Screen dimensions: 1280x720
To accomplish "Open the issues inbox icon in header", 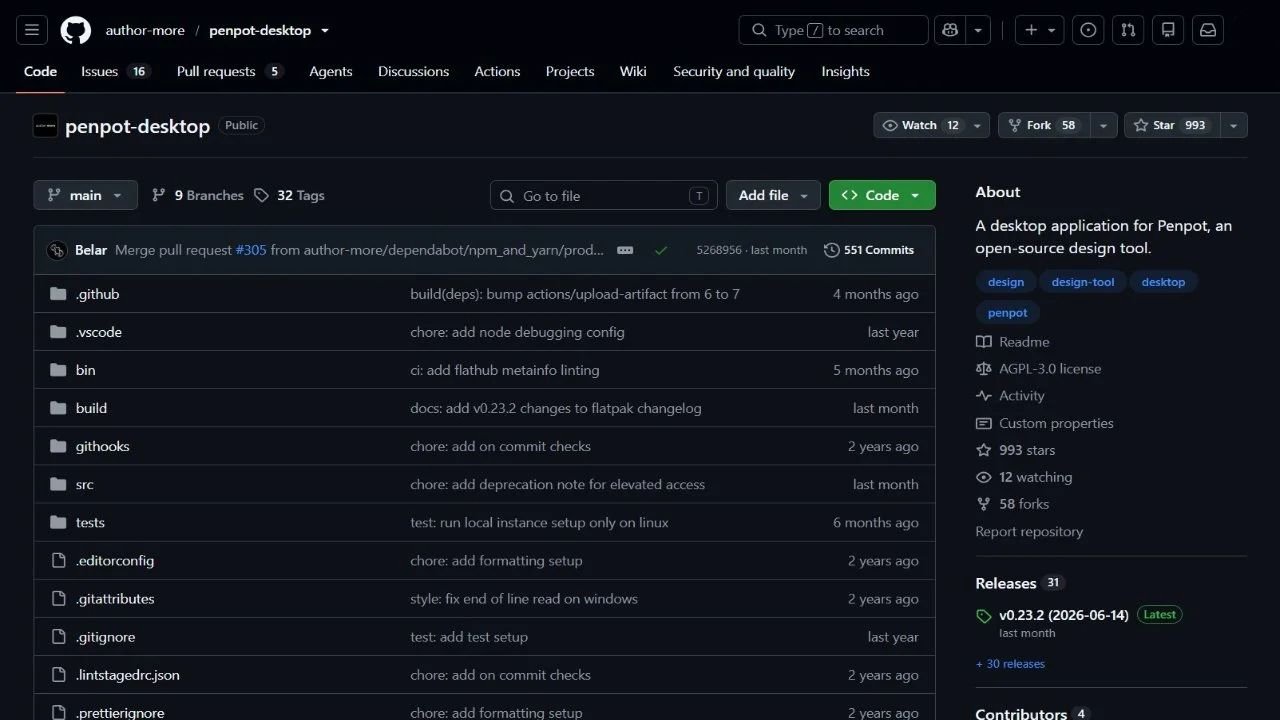I will tap(1088, 30).
